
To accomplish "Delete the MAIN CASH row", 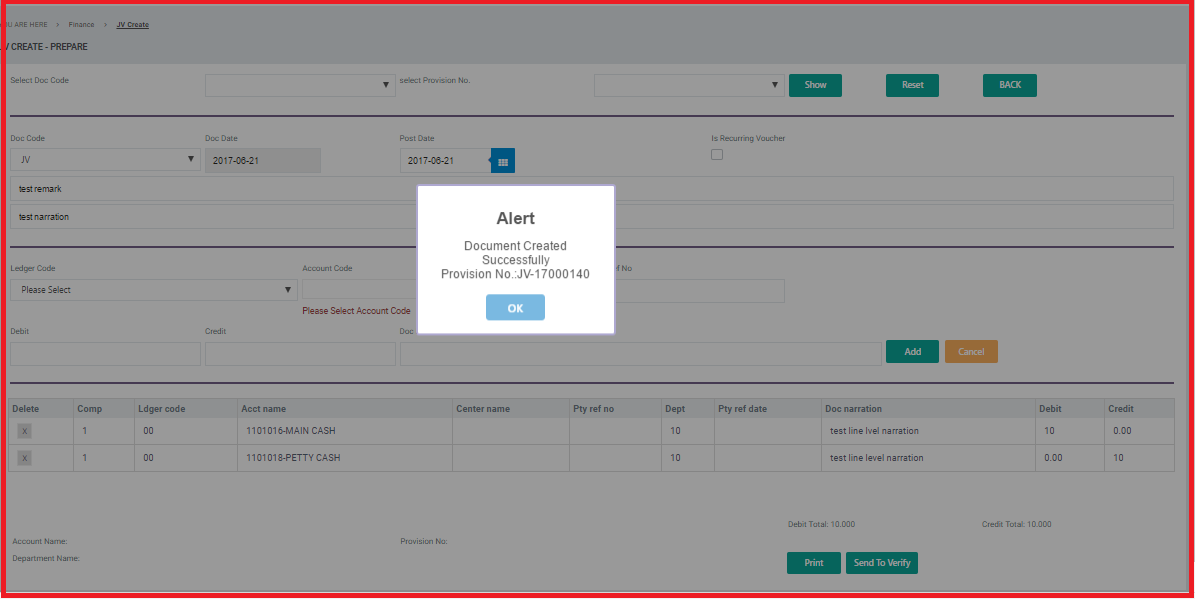I will 25,431.
